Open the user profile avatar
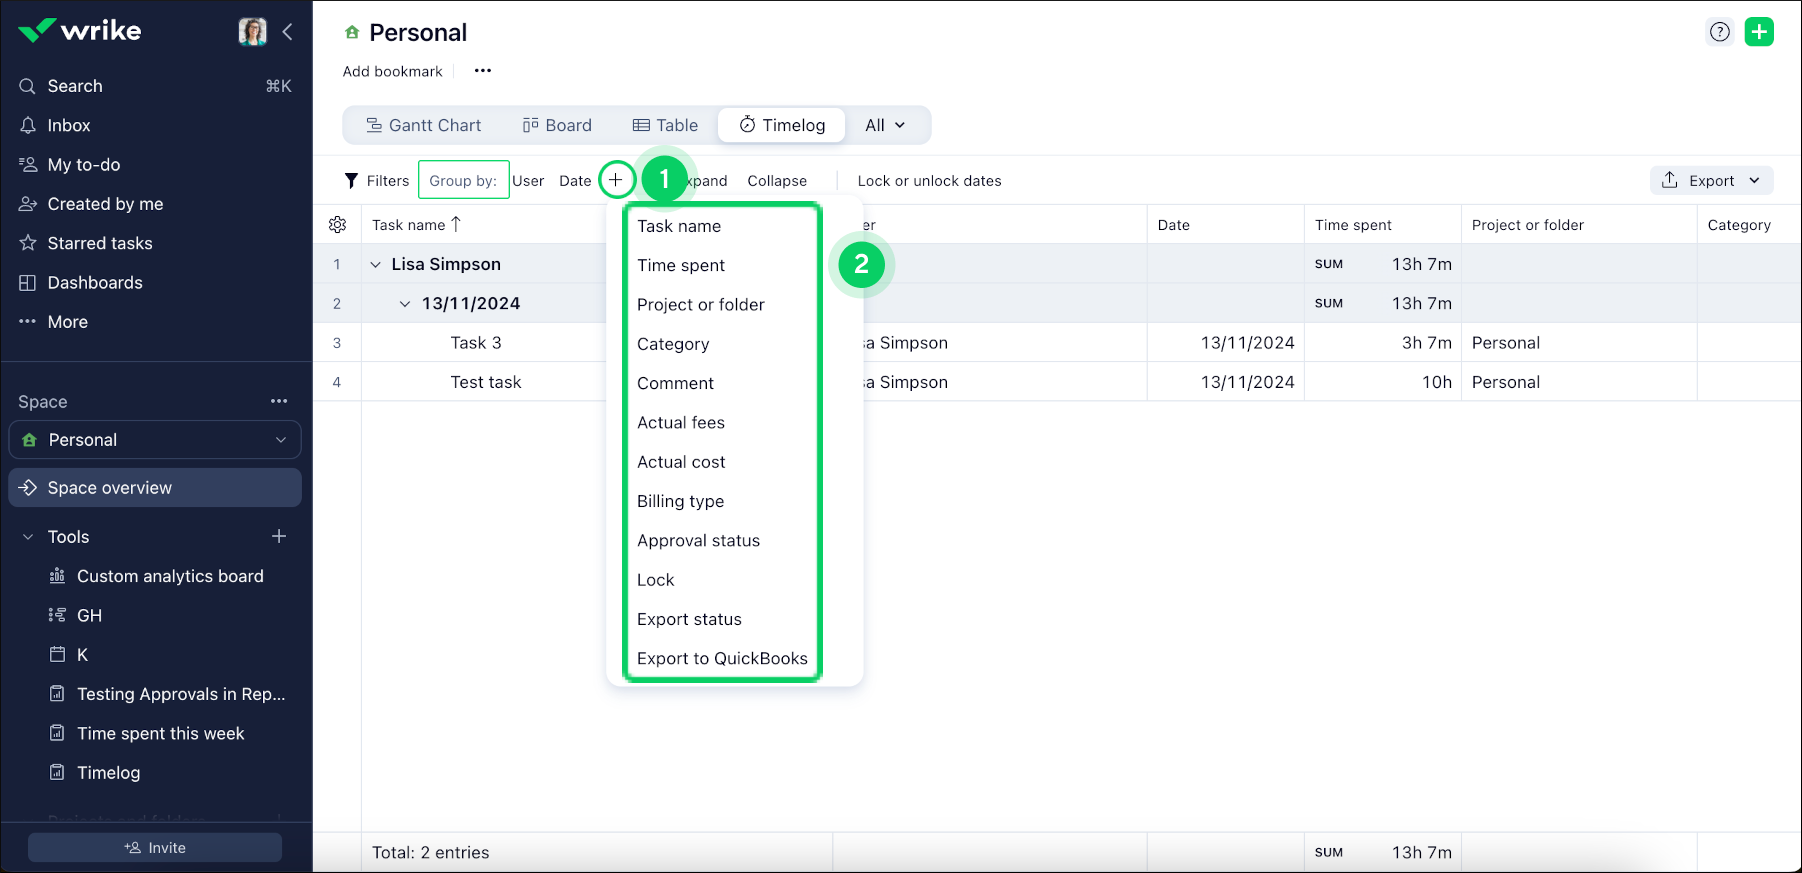 coord(252,32)
